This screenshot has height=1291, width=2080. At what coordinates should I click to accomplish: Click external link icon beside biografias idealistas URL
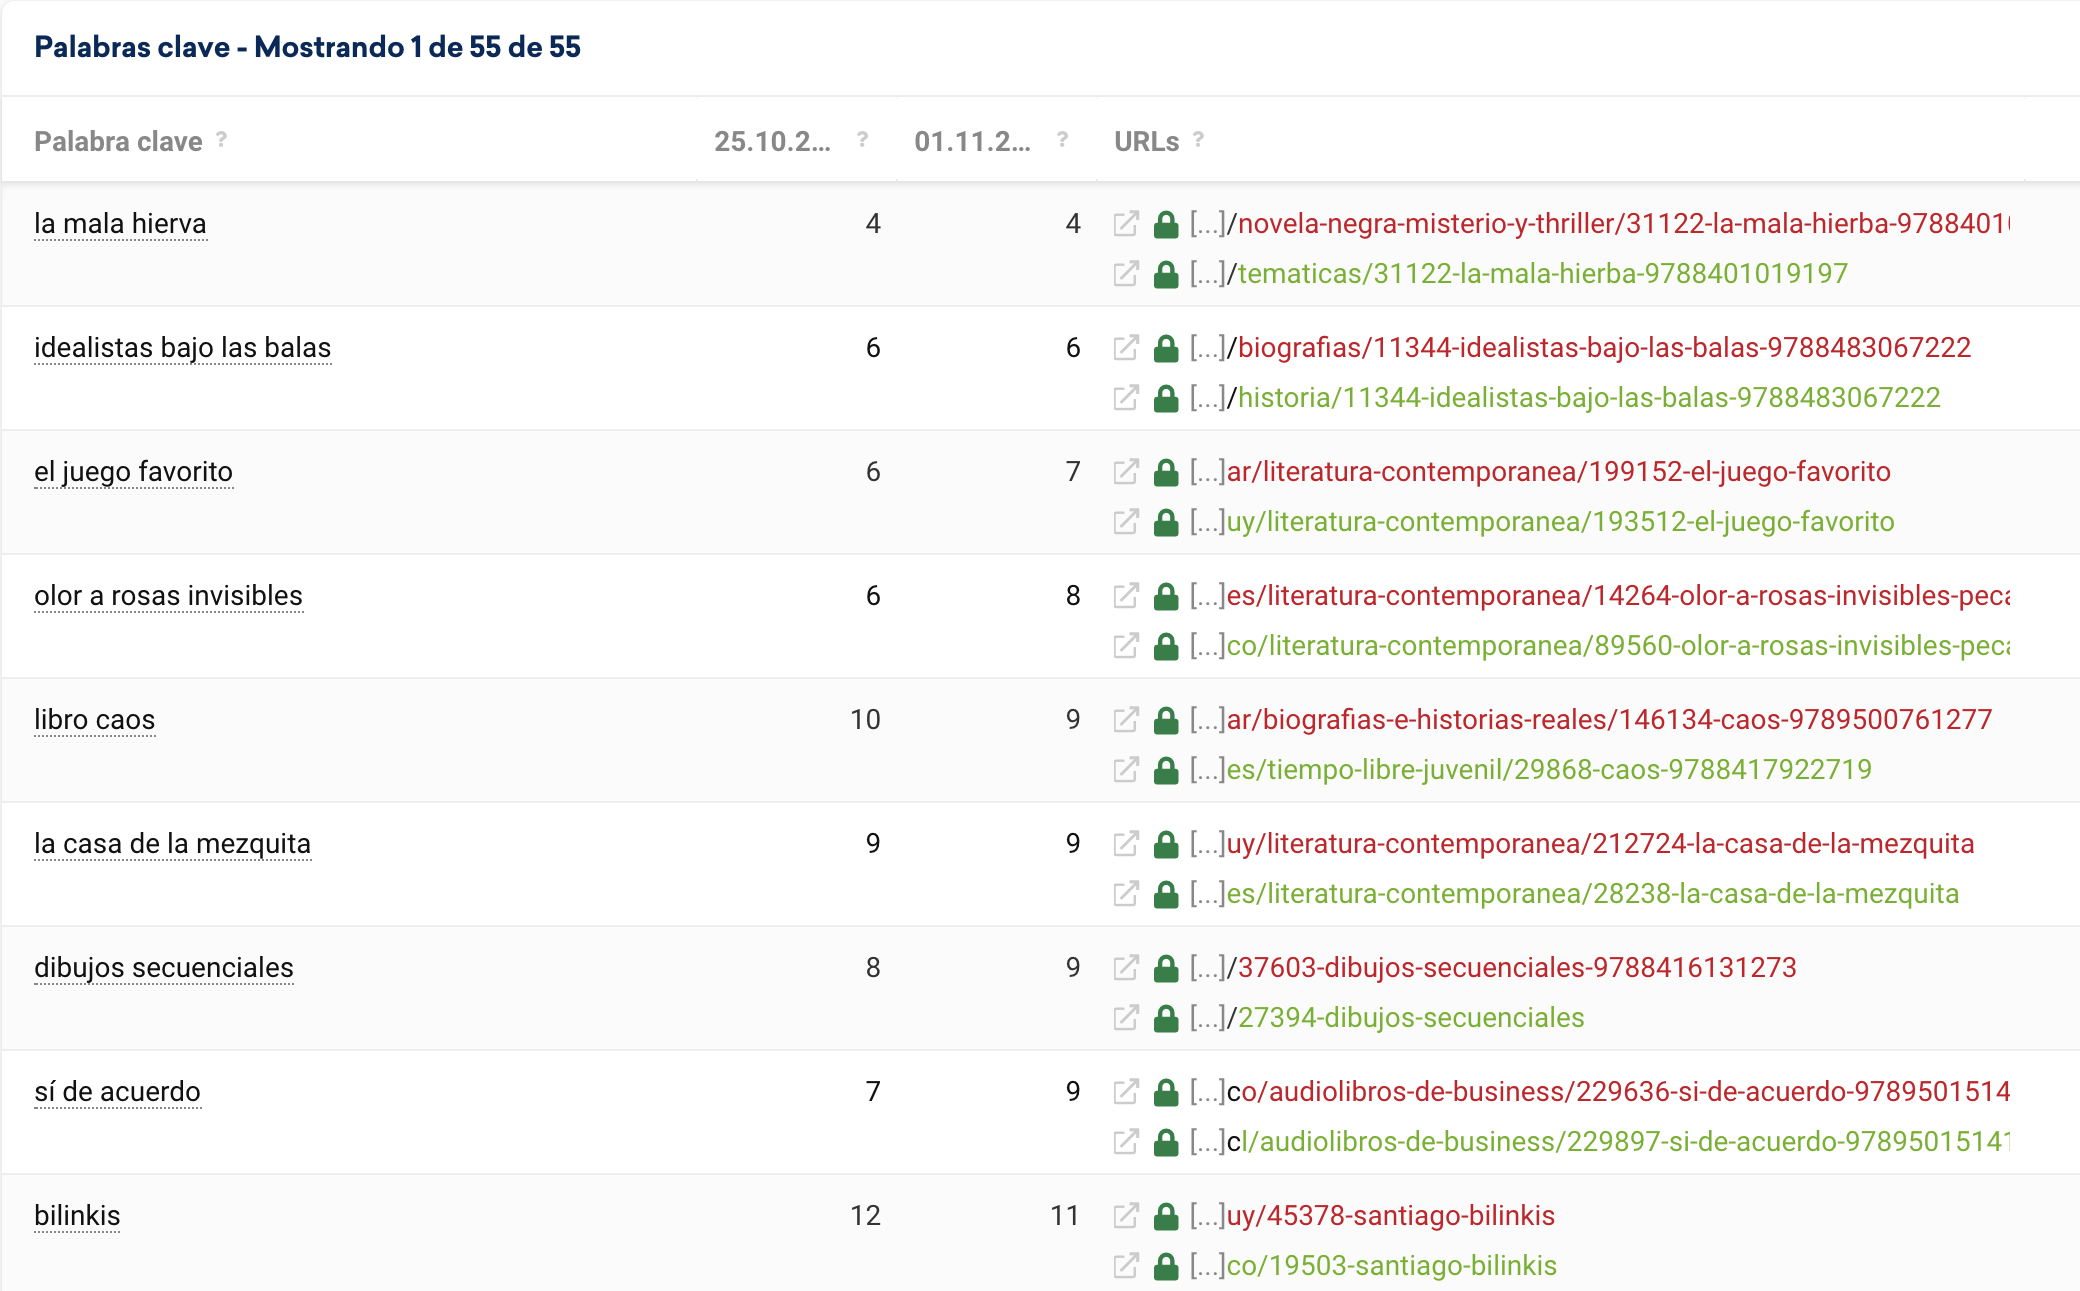(x=1126, y=348)
